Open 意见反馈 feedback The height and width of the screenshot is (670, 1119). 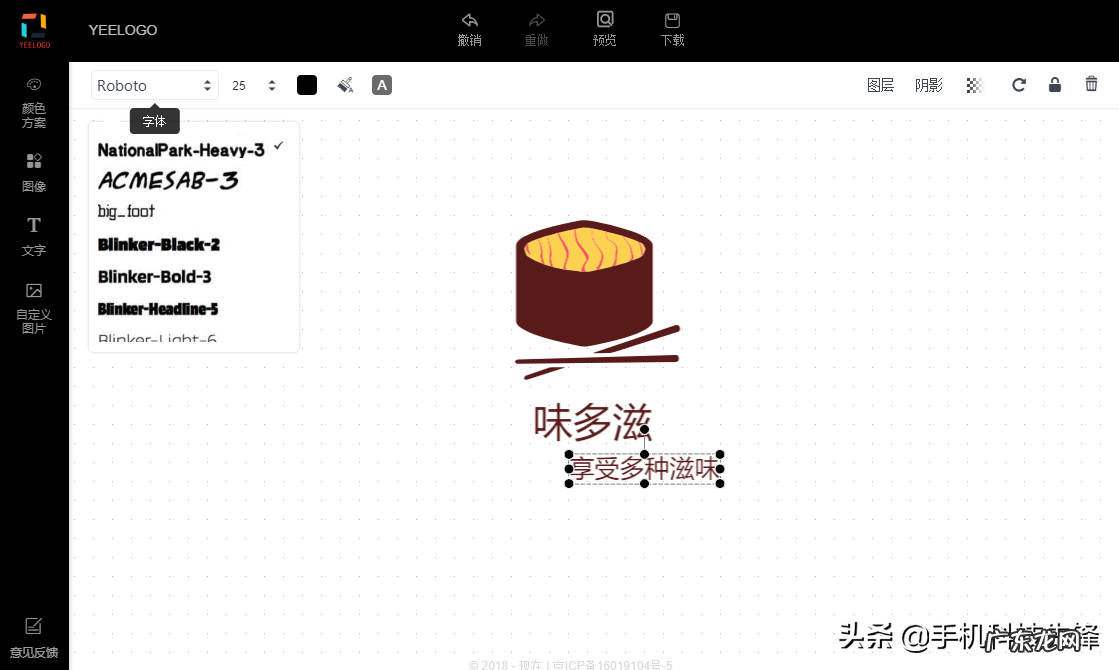(34, 637)
